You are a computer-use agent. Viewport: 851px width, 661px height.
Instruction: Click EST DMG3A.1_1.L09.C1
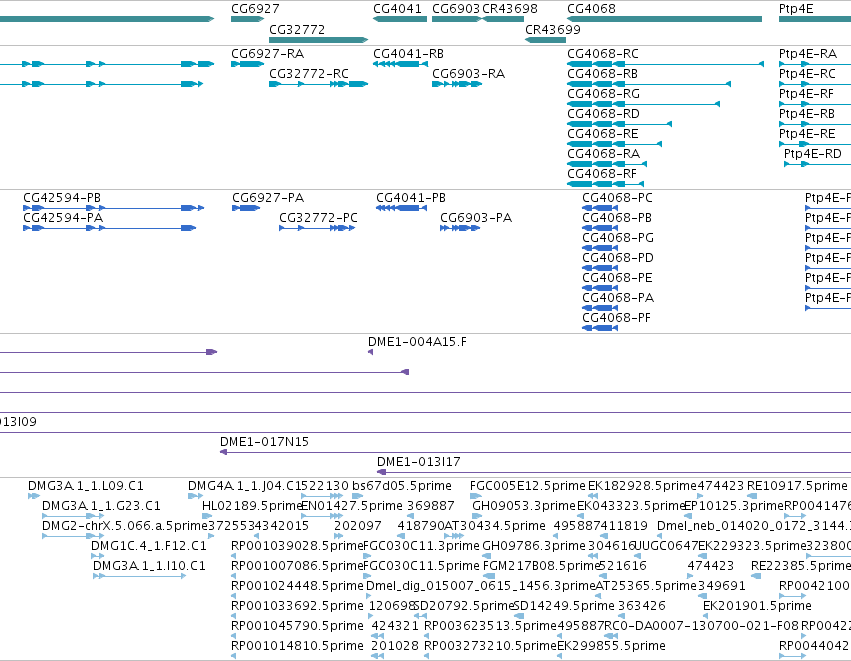pyautogui.click(x=86, y=486)
